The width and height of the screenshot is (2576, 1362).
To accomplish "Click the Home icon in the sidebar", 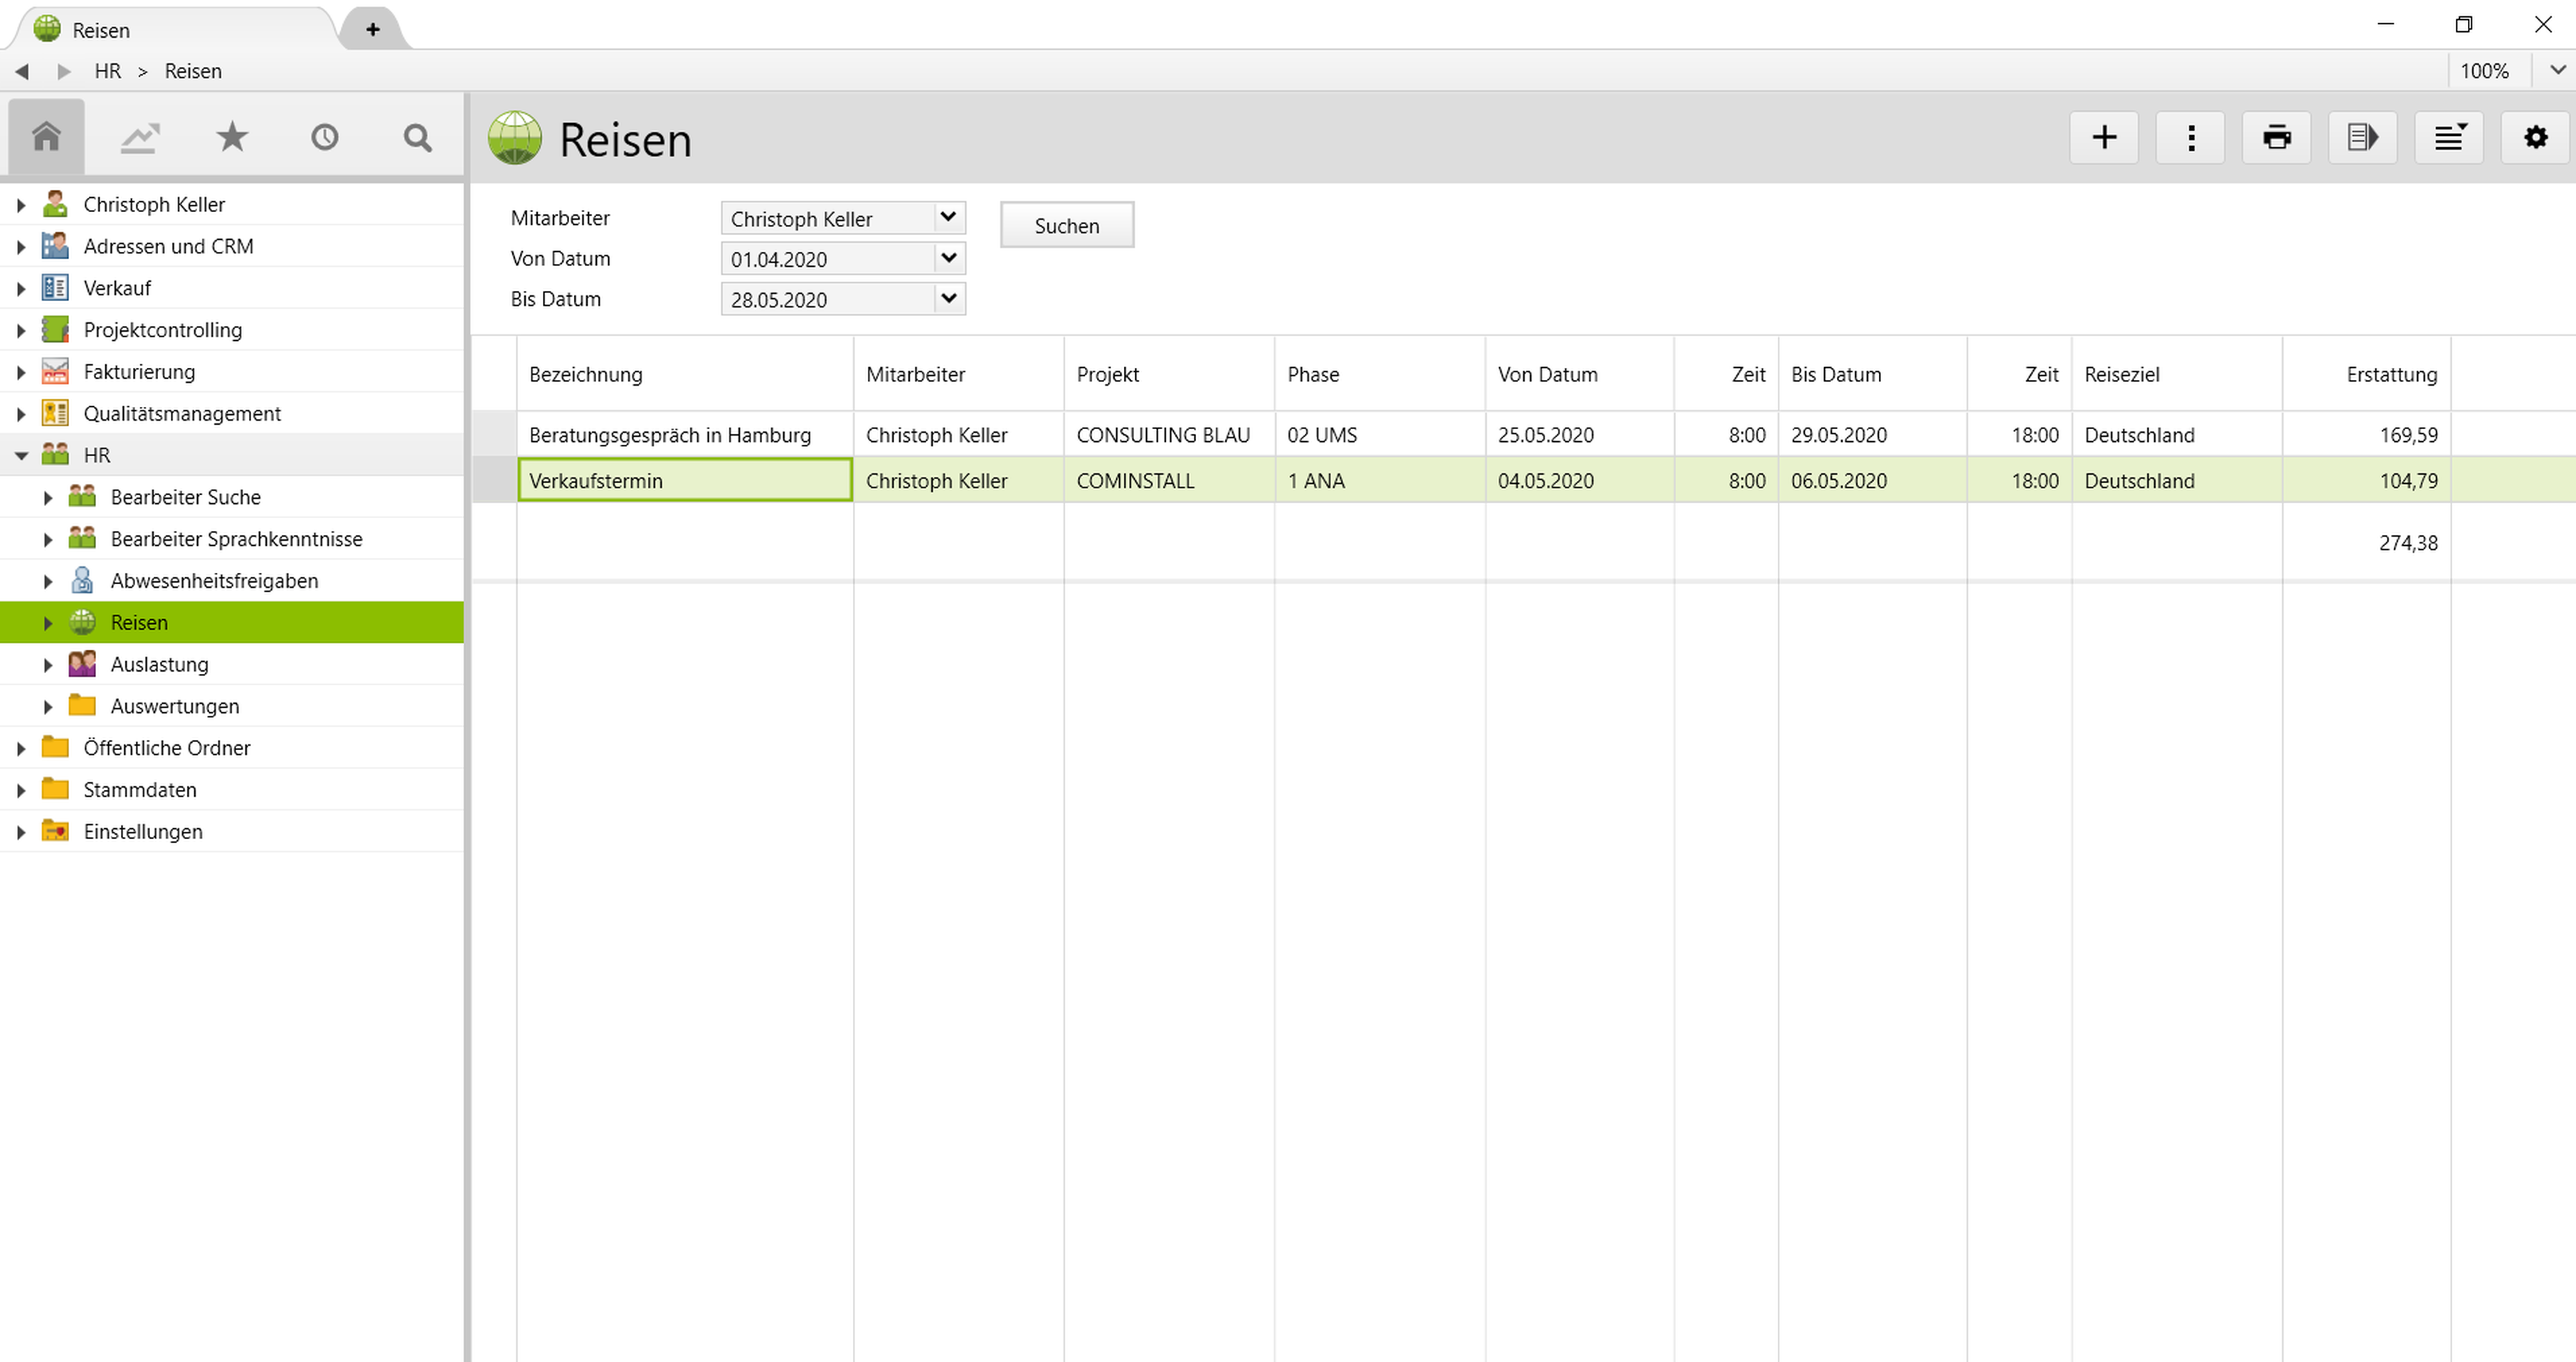I will coord(46,137).
